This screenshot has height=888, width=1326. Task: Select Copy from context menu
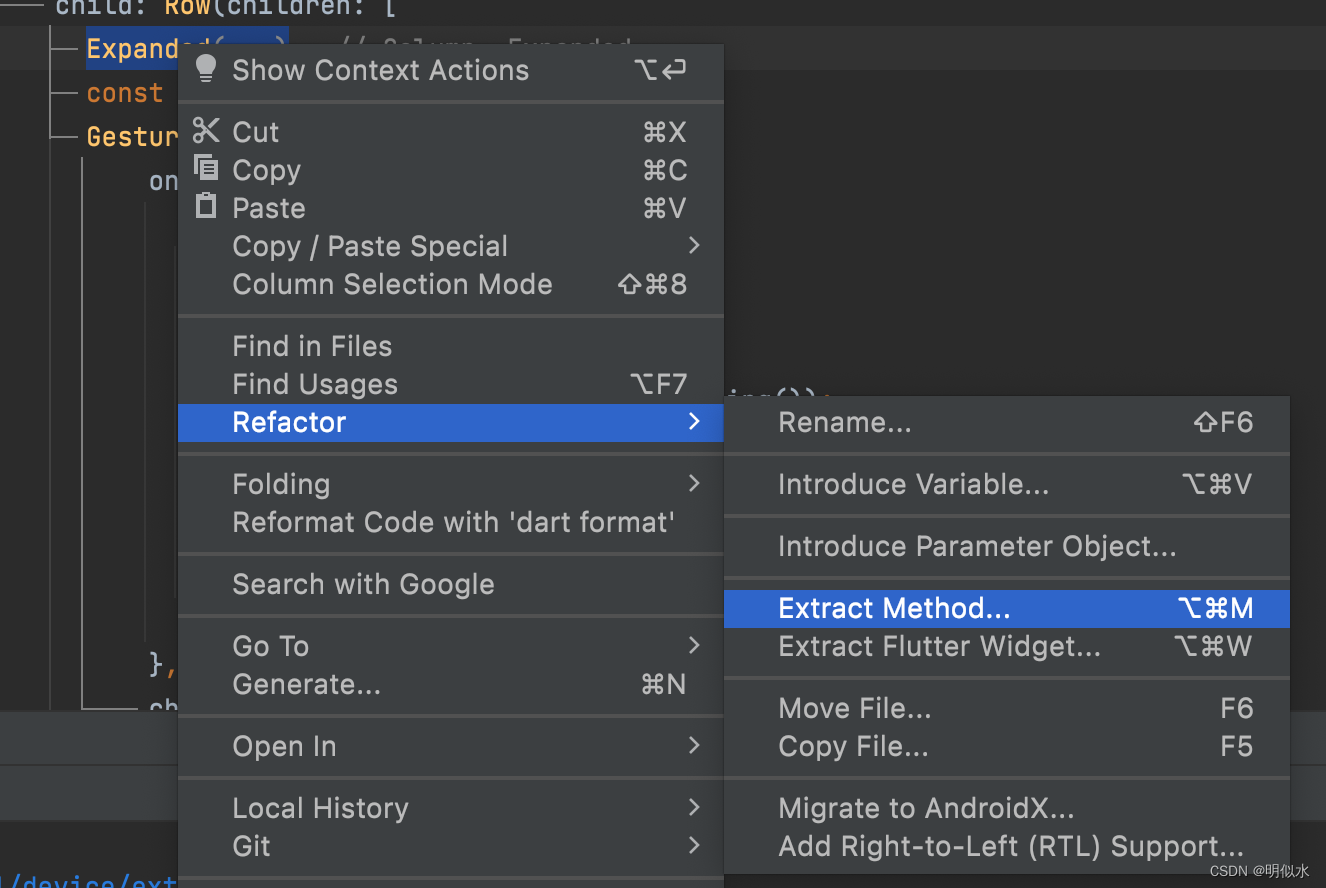point(450,170)
